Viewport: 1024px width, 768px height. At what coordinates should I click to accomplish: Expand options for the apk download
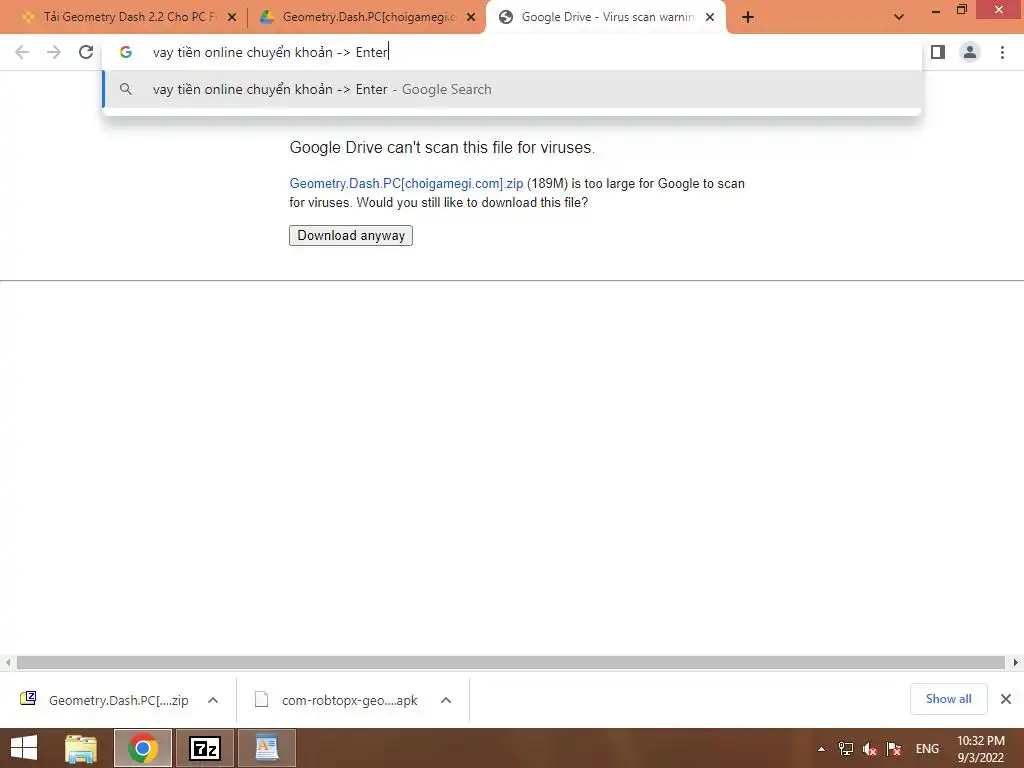(x=446, y=700)
